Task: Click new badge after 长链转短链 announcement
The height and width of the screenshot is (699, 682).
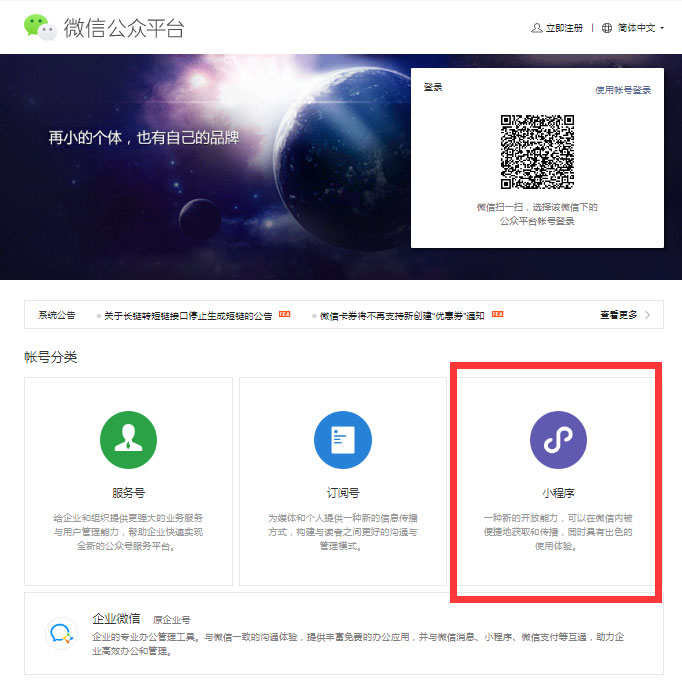Action: [284, 314]
